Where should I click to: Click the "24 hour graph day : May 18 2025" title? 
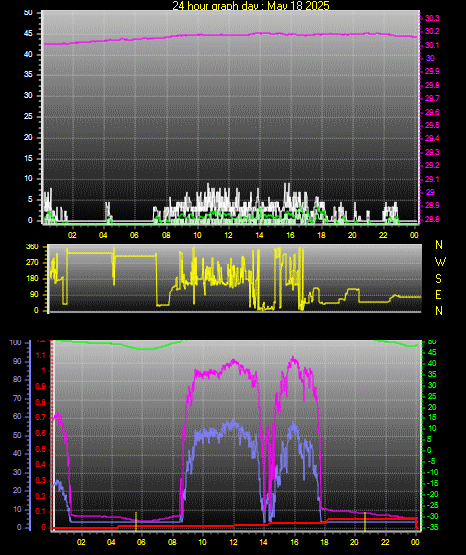[x=251, y=5]
